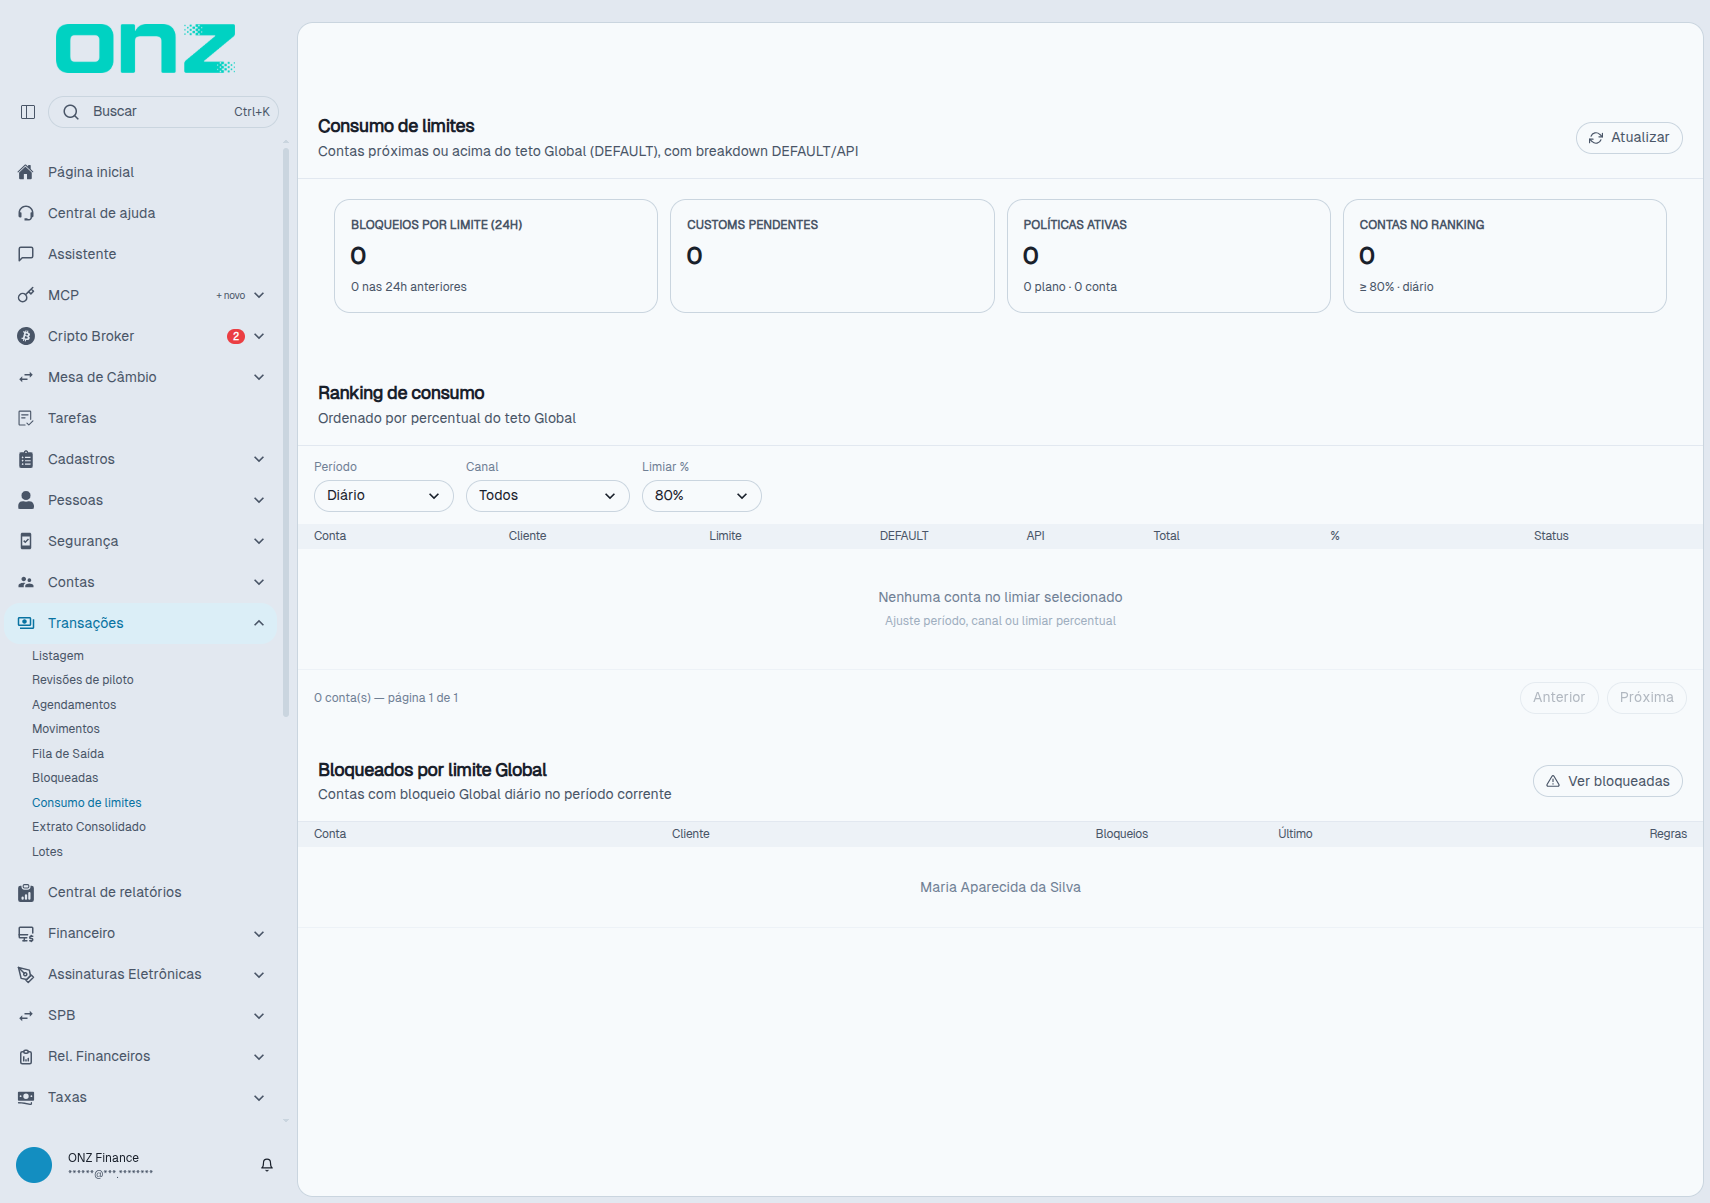Open the Limiar % dropdown
This screenshot has height=1203, width=1710.
tap(702, 496)
